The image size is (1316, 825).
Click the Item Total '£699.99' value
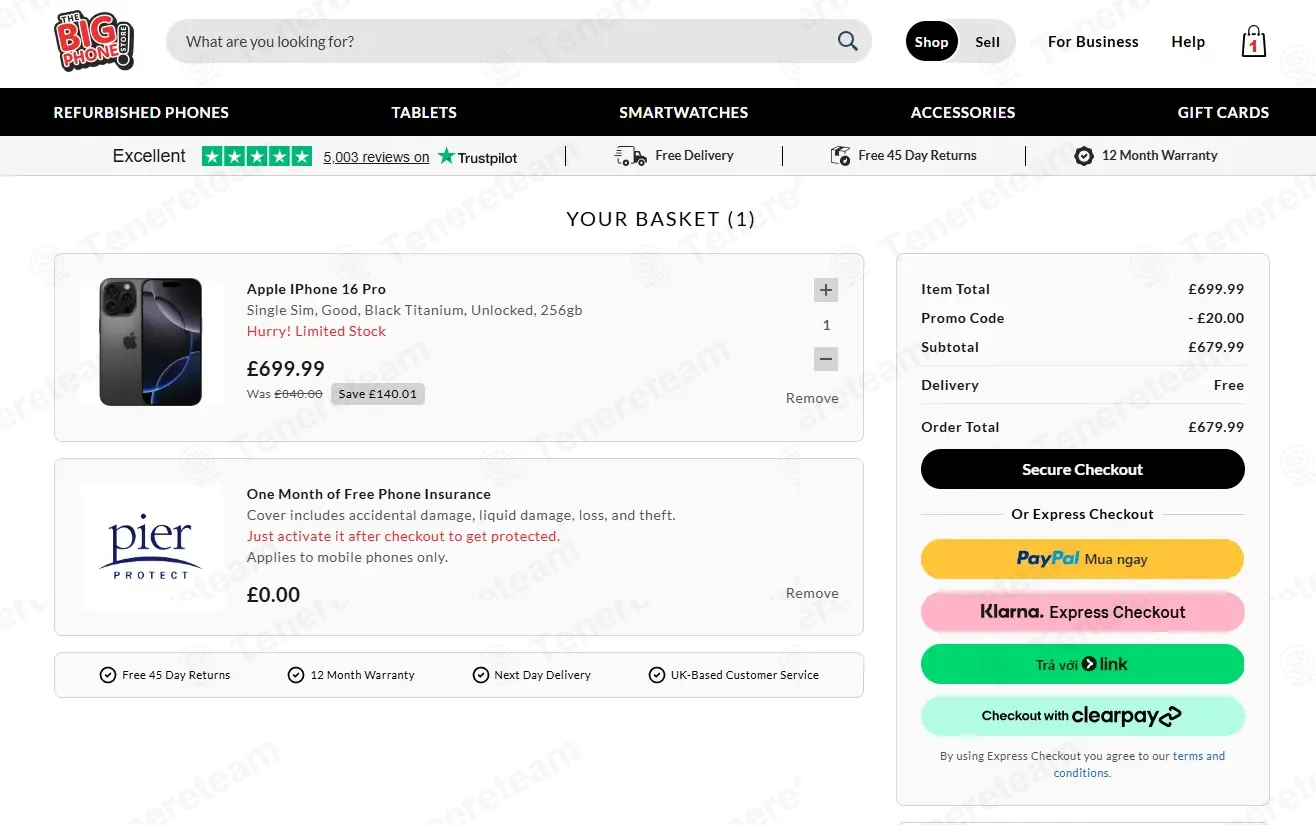point(1216,289)
